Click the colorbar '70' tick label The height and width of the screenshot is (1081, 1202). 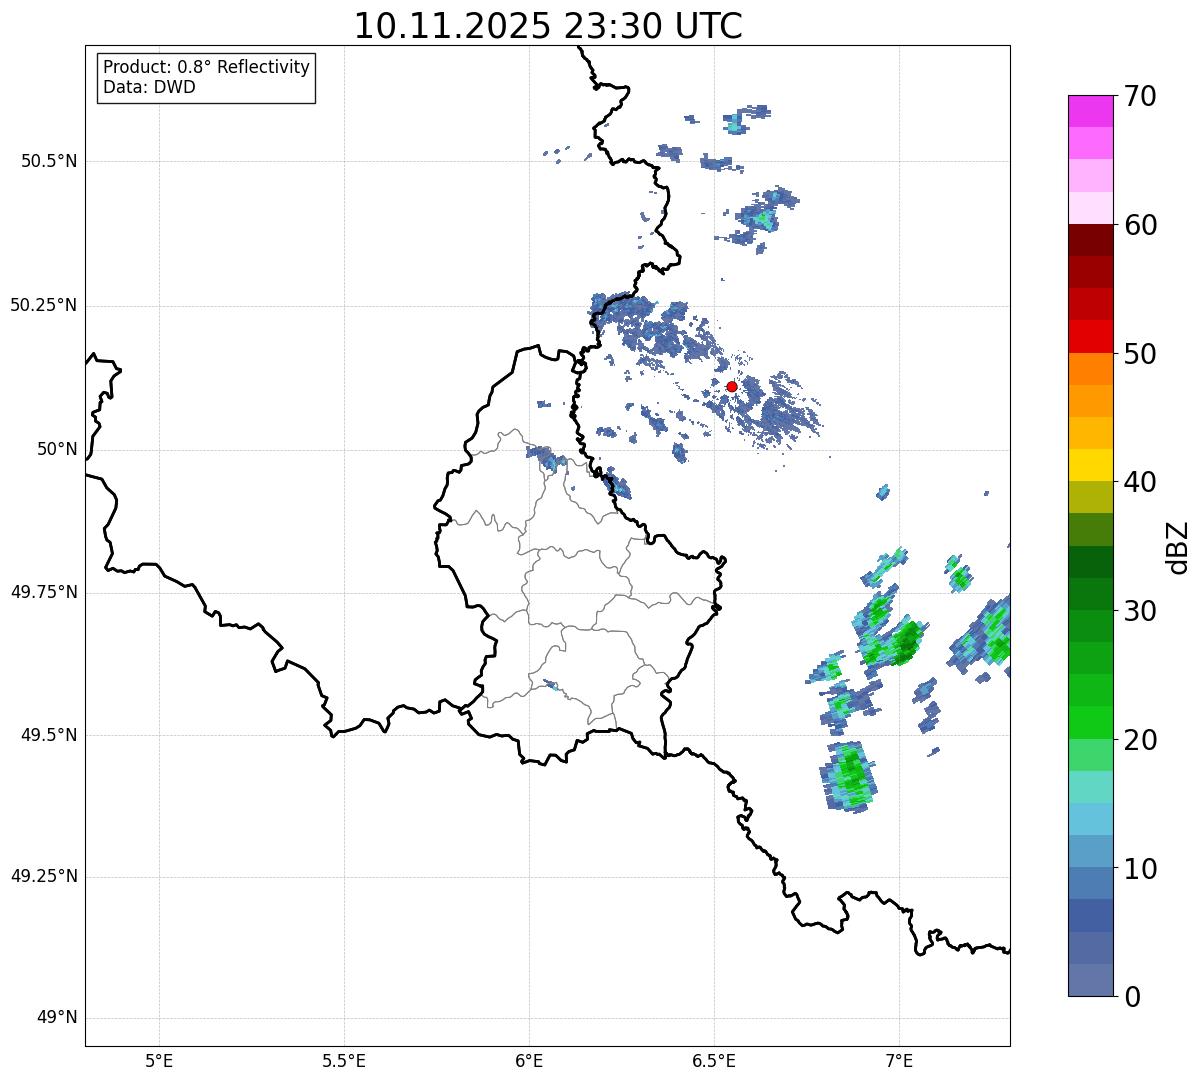click(1139, 97)
